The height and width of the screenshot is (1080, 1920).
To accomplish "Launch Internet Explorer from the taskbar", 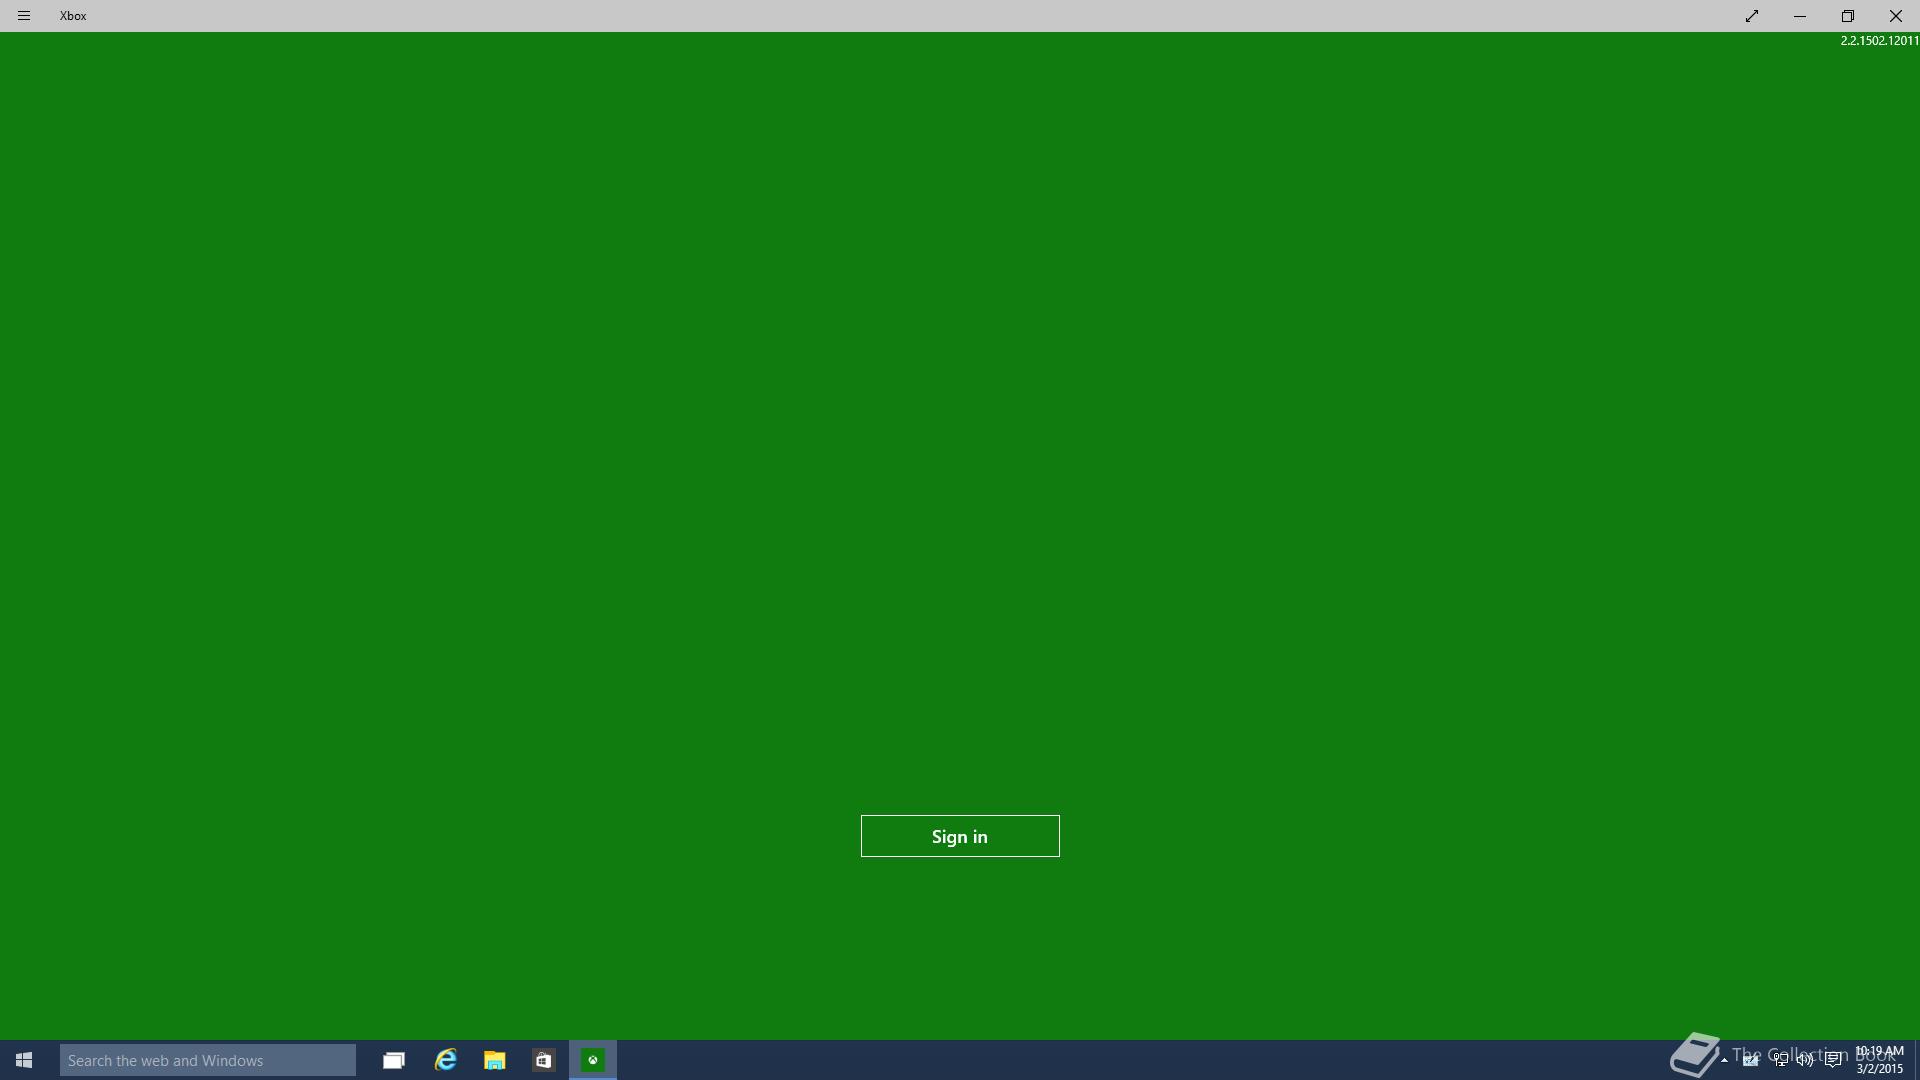I will 445,1060.
